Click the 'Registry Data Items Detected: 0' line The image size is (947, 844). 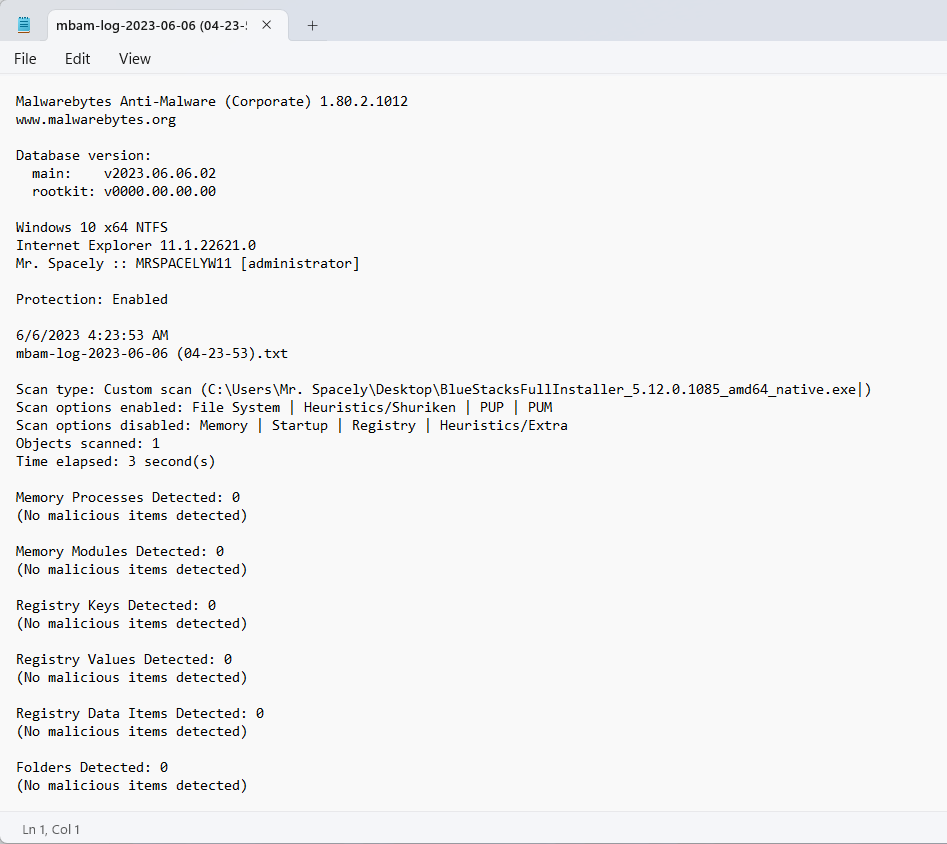pos(140,714)
